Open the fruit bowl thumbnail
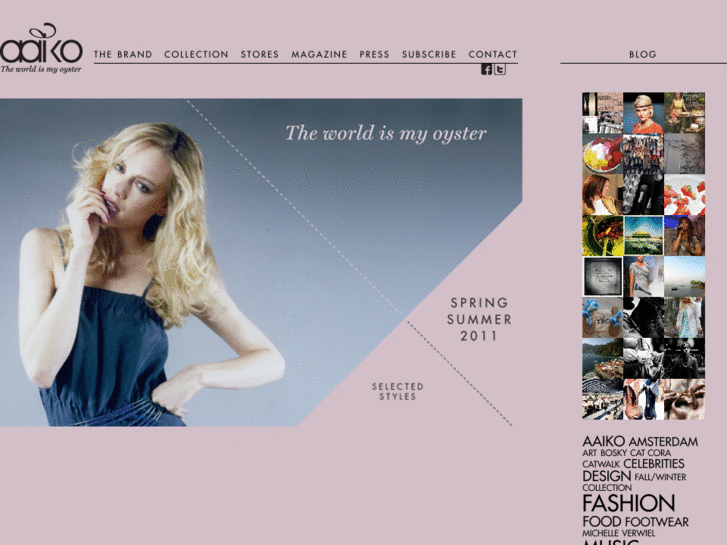 click(602, 154)
